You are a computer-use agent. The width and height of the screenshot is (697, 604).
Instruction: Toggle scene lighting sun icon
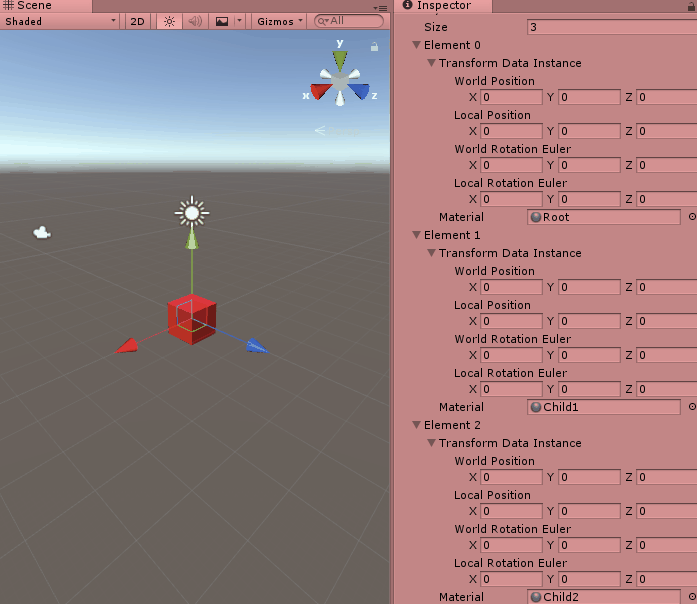(169, 21)
